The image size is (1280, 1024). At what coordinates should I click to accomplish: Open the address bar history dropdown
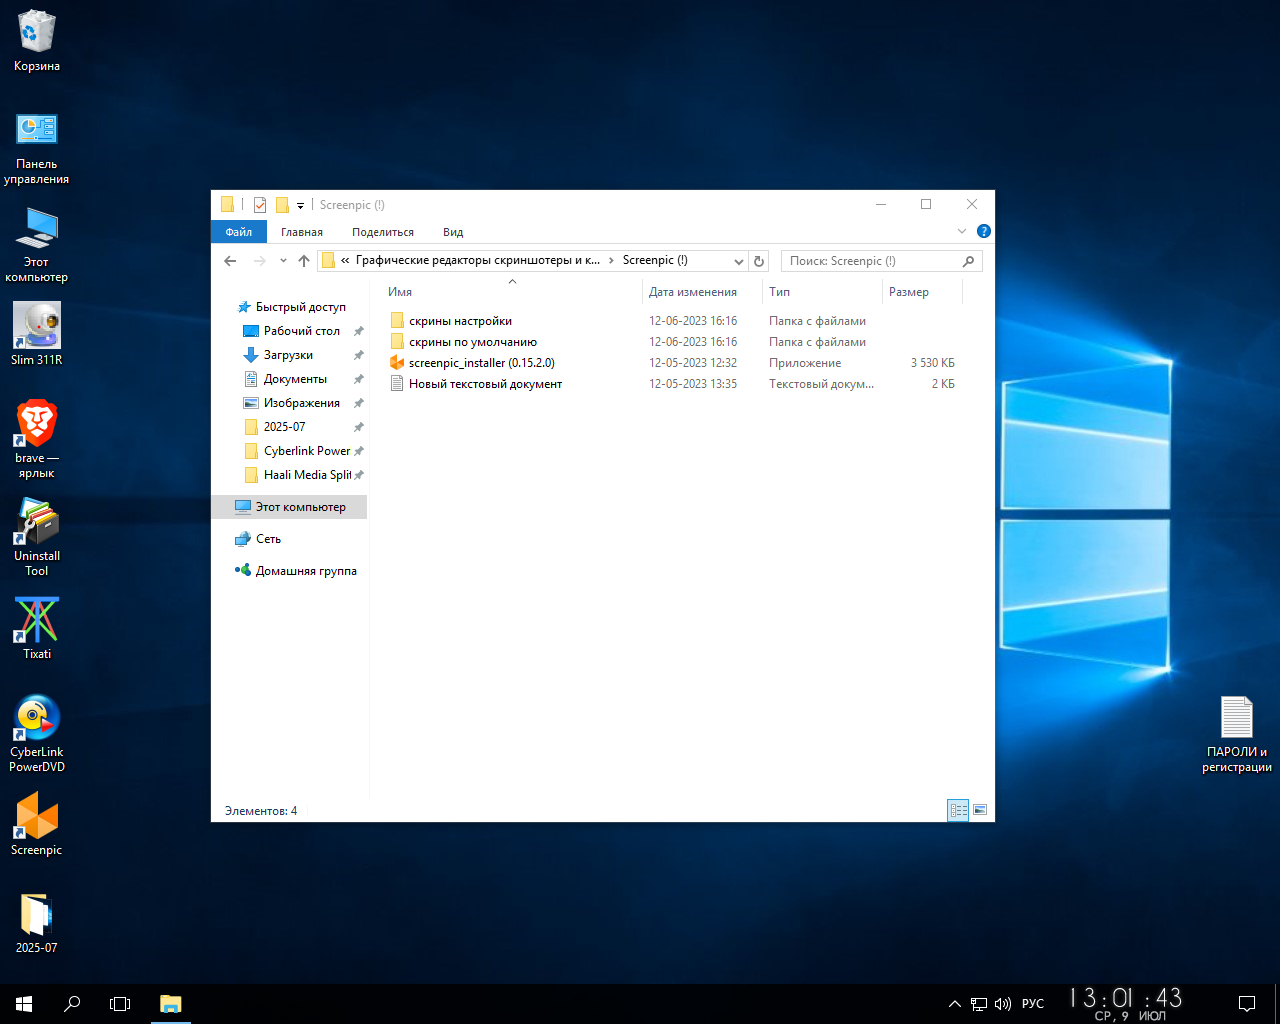[x=739, y=261]
